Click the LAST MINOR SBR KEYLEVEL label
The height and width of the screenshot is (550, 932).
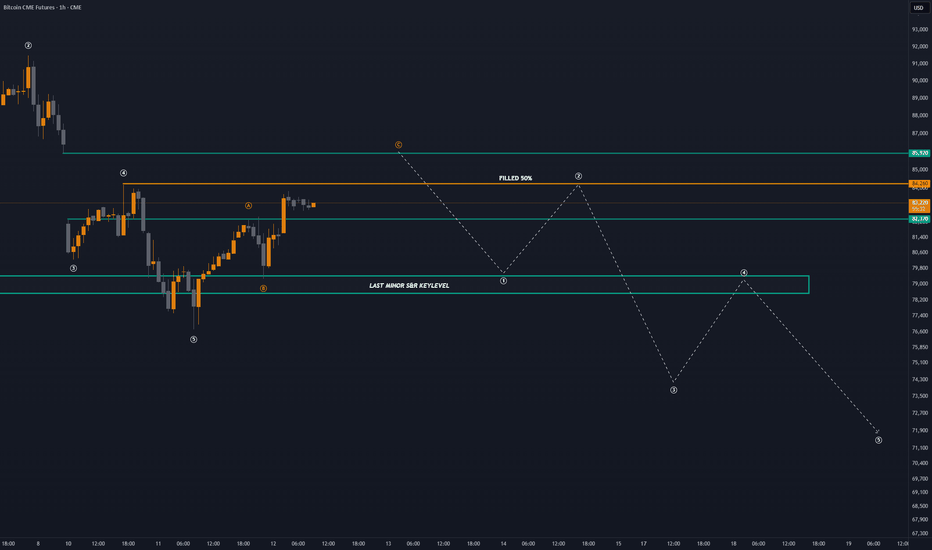409,285
